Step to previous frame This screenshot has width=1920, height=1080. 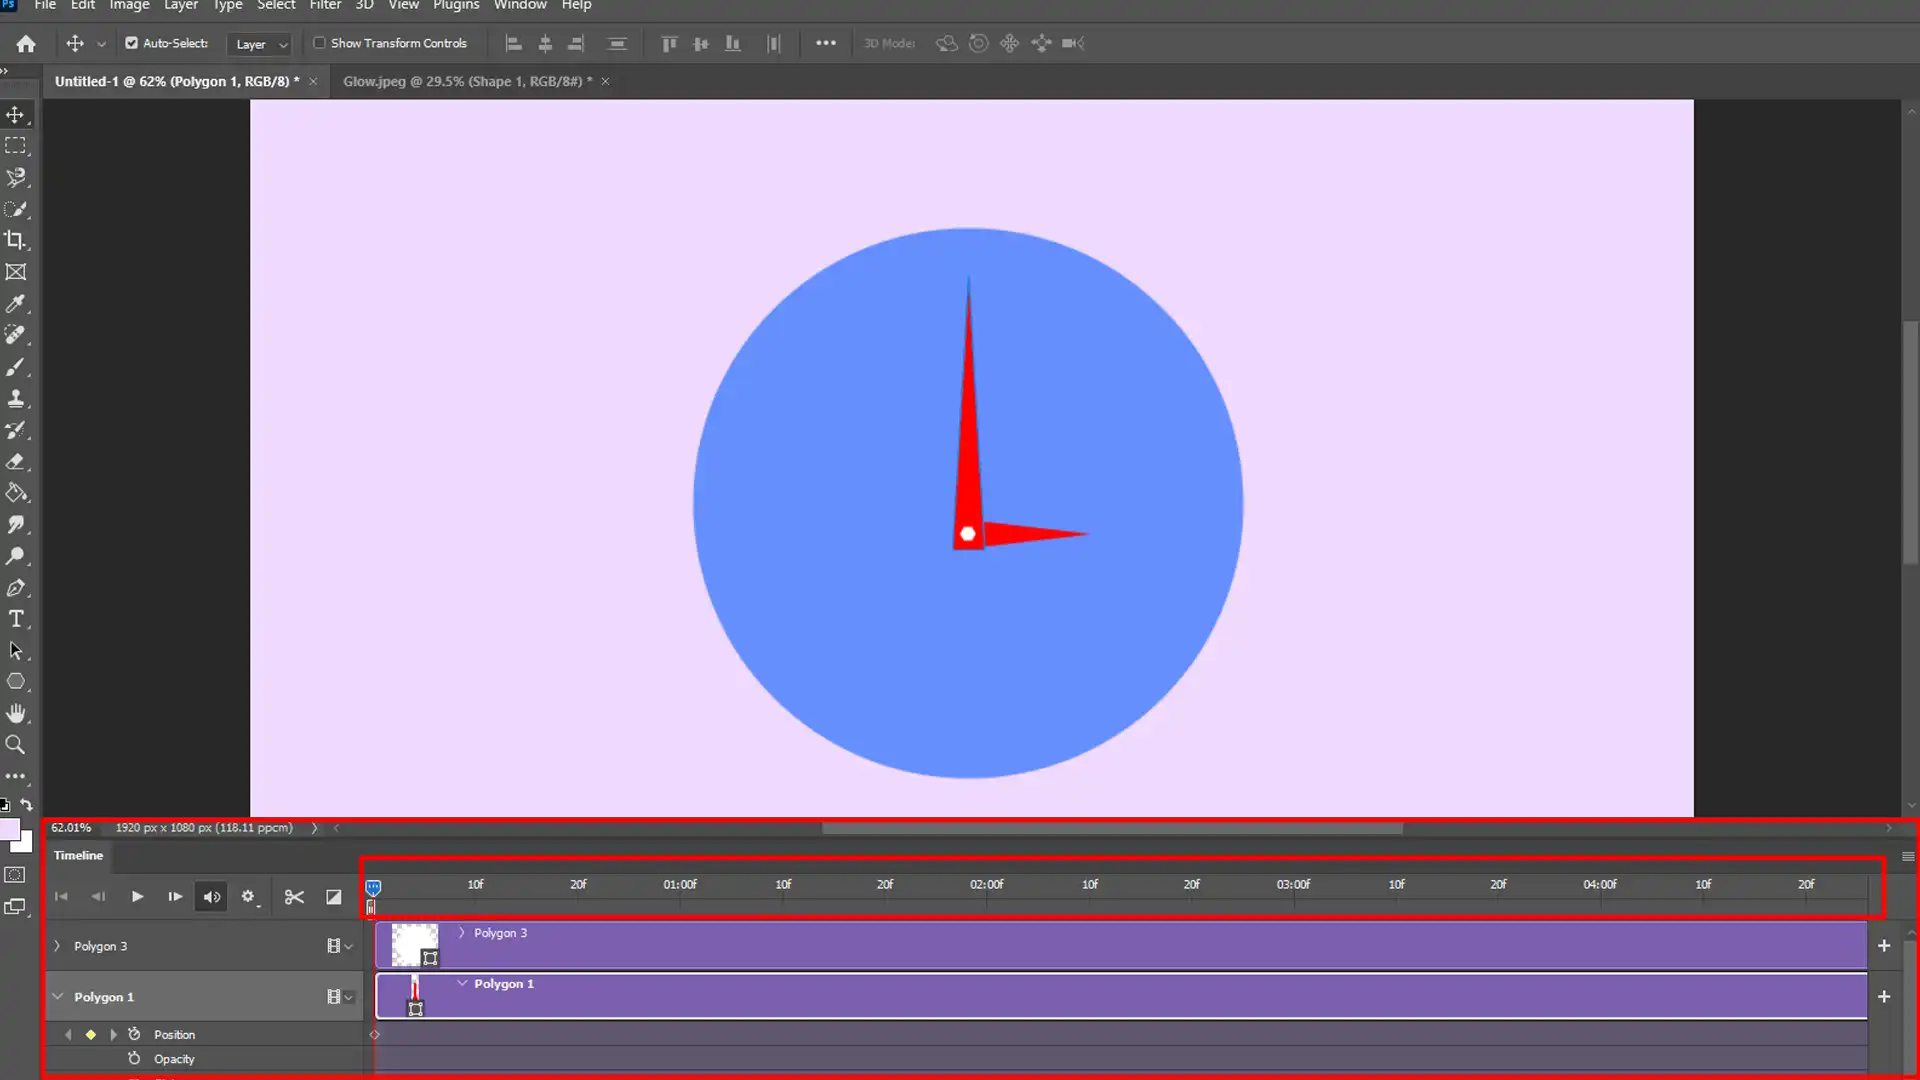[x=98, y=897]
